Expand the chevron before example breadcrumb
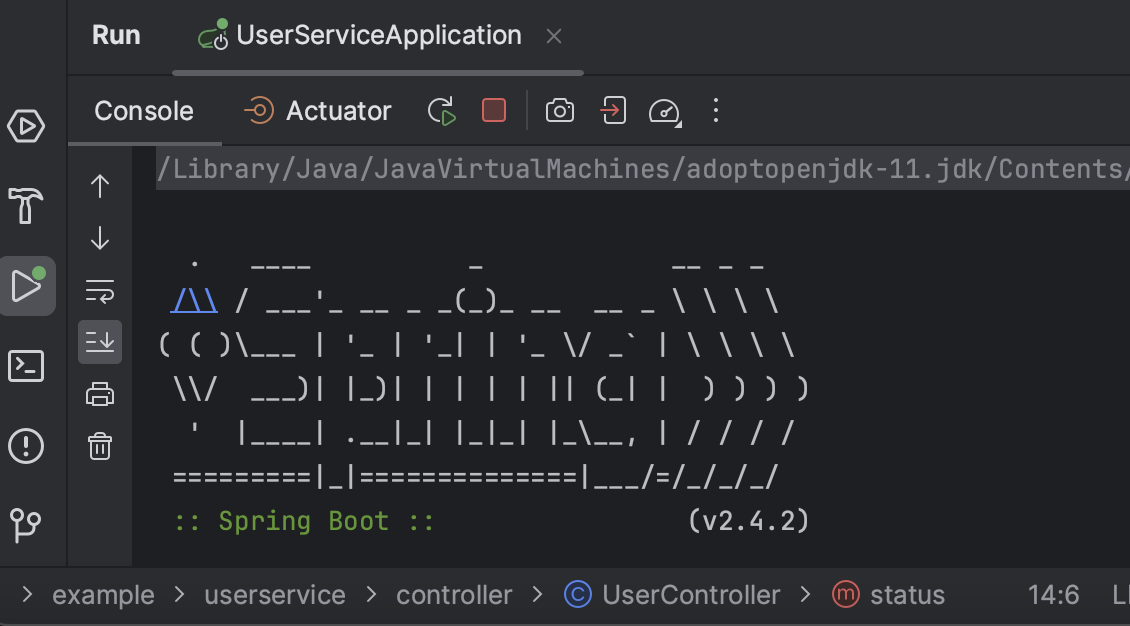 pos(27,594)
